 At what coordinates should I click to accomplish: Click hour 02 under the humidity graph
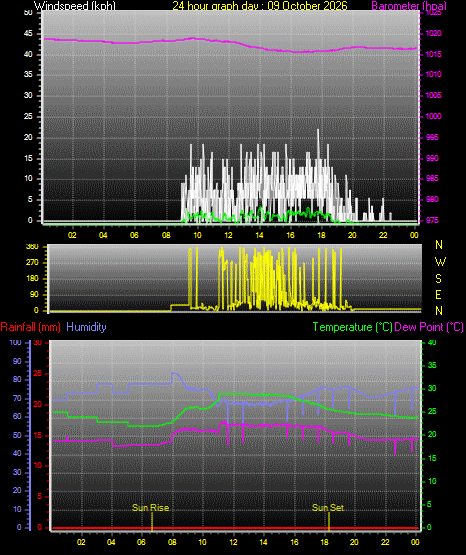pos(81,542)
